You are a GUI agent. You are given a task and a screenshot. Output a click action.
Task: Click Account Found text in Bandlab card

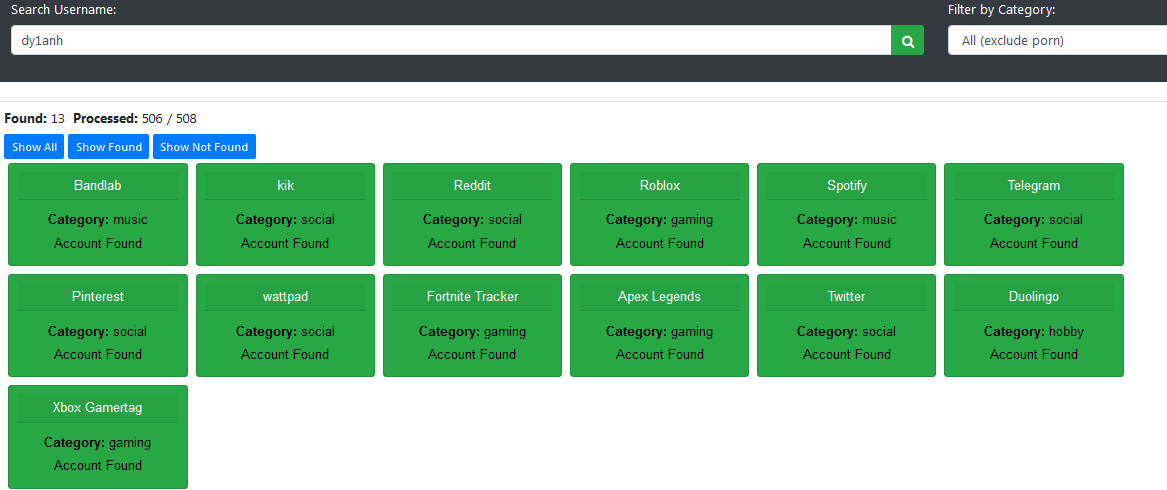pyautogui.click(x=97, y=243)
